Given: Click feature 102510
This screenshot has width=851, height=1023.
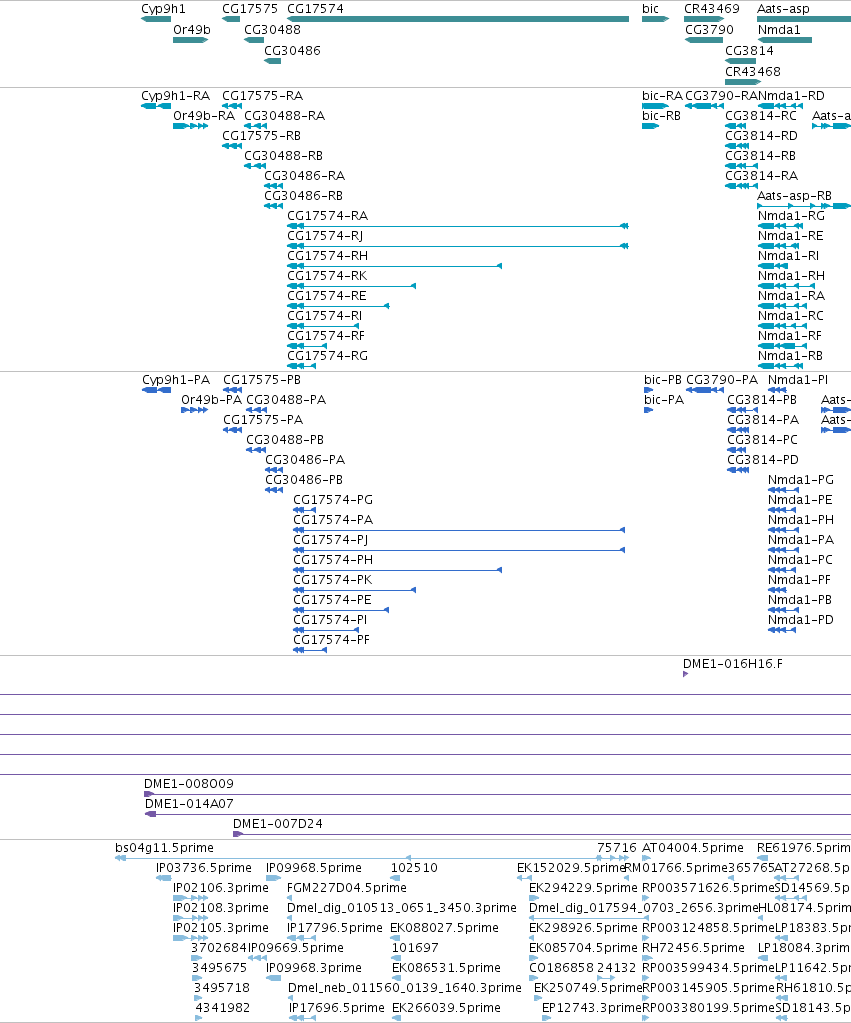Looking at the screenshot, I should pos(414,868).
